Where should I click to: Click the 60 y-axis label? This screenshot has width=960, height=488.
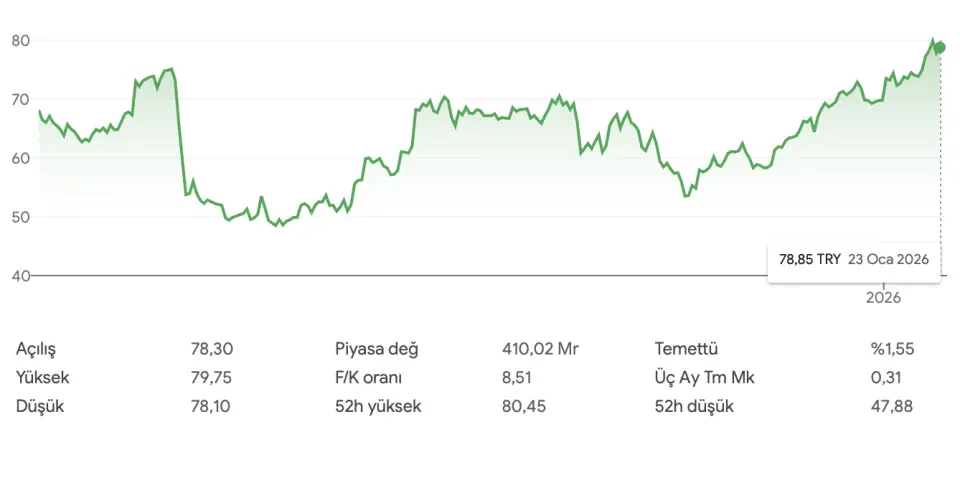[x=20, y=159]
